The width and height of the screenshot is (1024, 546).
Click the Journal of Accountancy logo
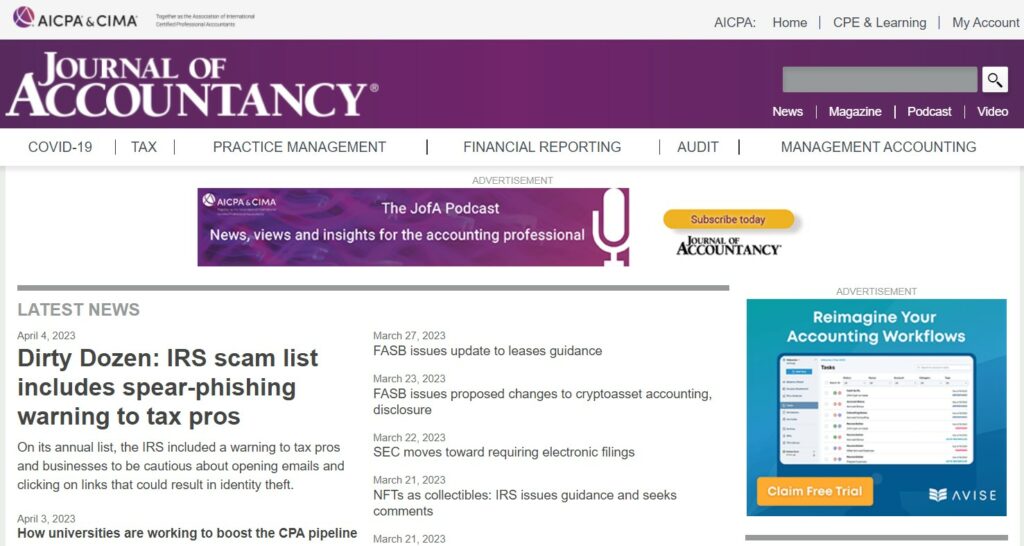pos(191,84)
